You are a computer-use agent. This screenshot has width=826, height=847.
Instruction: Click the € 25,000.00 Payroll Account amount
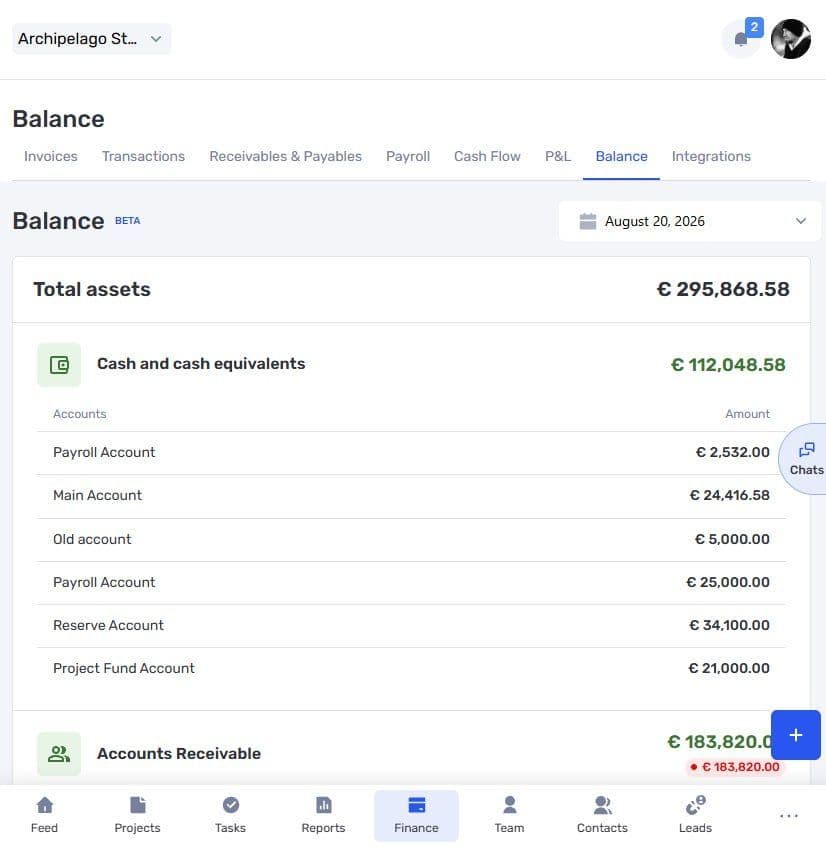point(728,582)
